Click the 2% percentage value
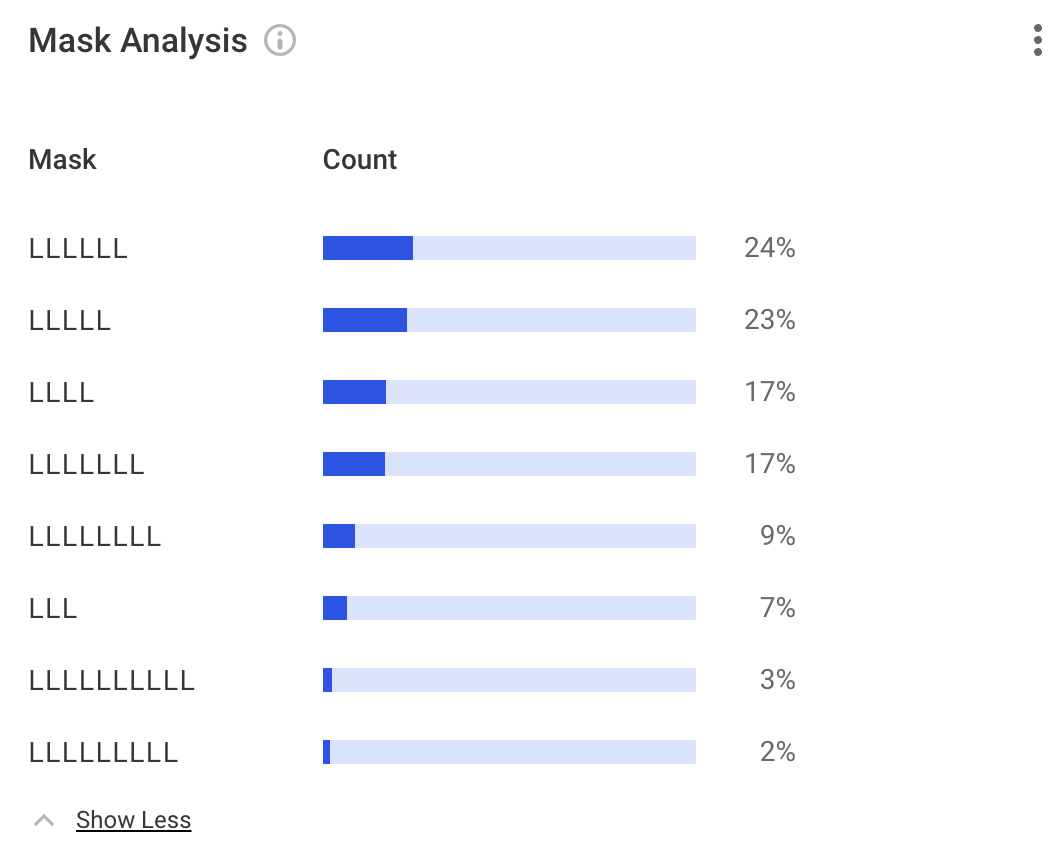Viewport: 1062px width, 842px height. [777, 752]
